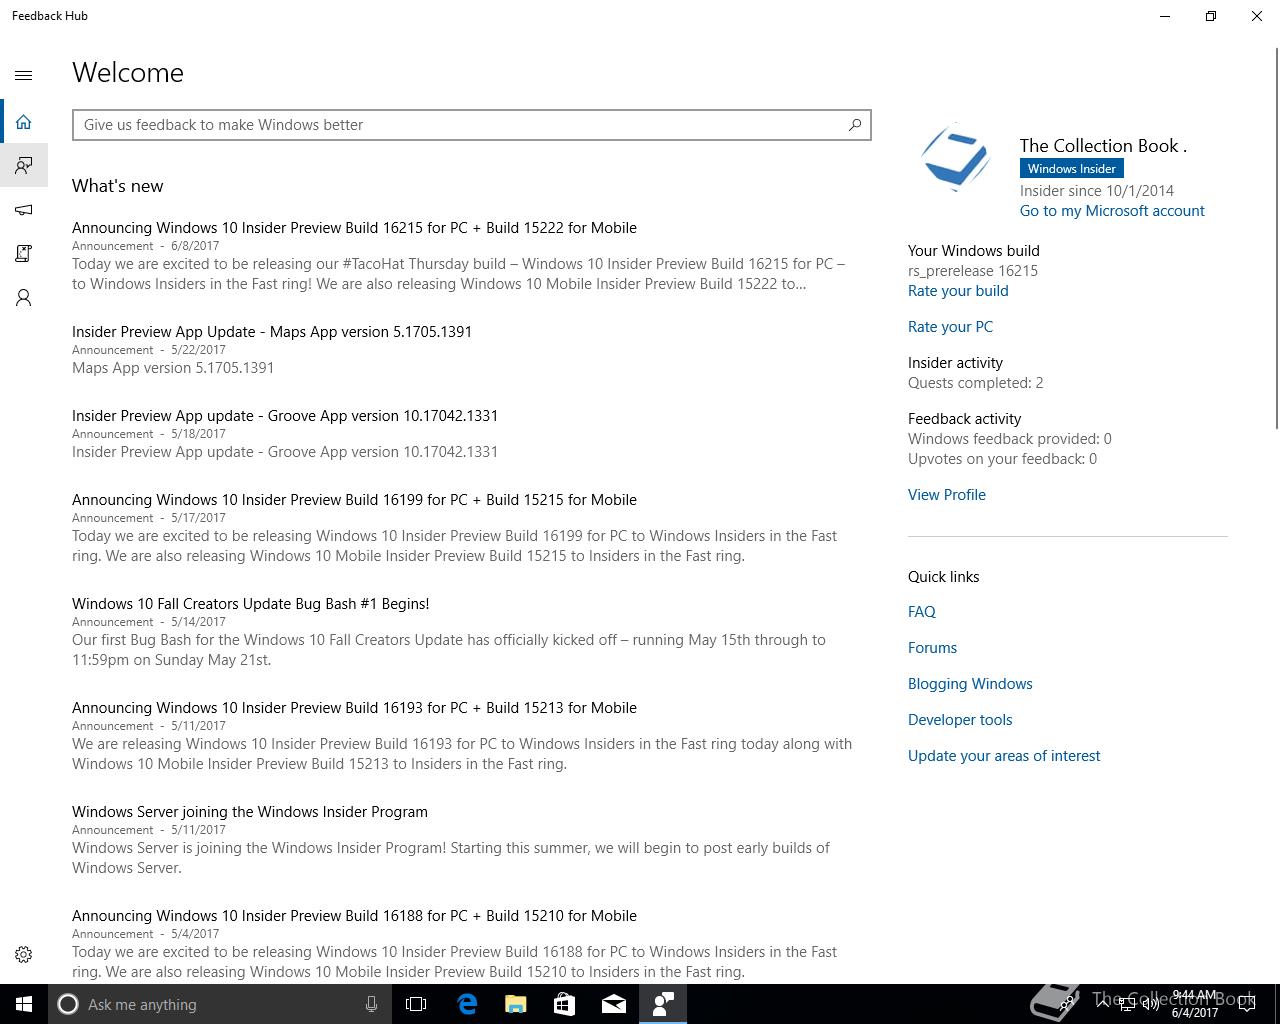Click the taskbar clock showing 9:44 AM
This screenshot has width=1280, height=1024.
1194,1004
